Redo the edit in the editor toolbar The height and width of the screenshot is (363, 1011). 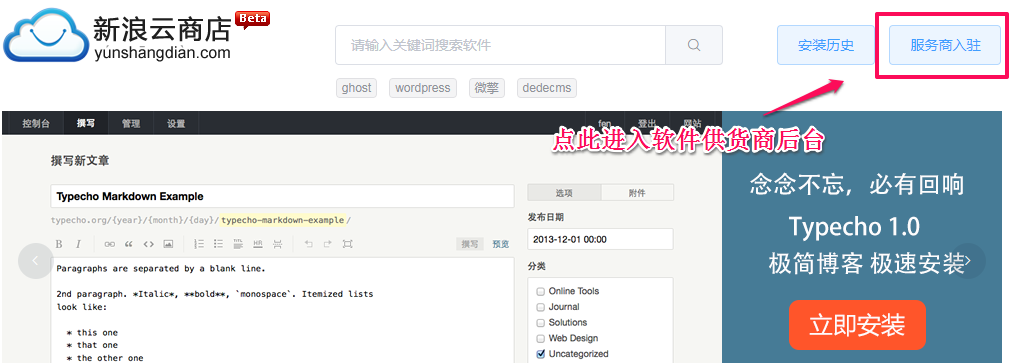[328, 244]
